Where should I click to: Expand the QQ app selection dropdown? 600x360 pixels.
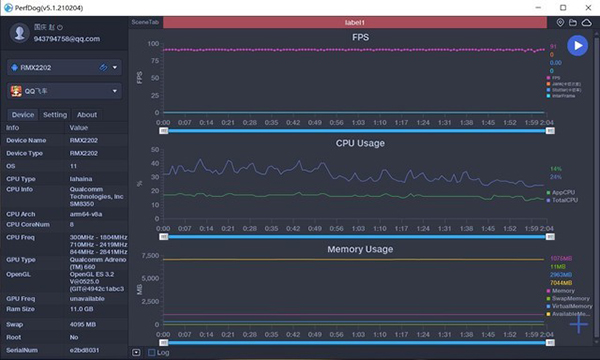114,91
